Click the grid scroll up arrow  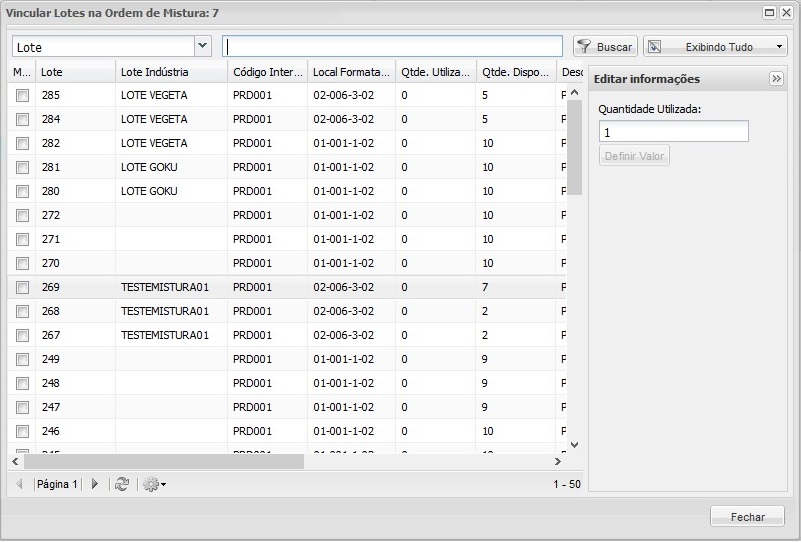point(575,92)
